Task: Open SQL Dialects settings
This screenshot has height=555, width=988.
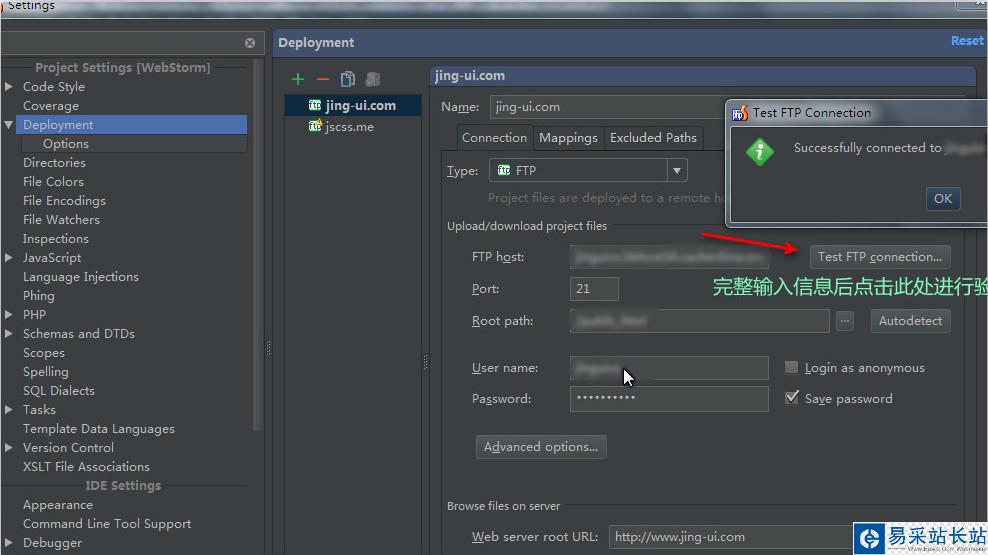Action: (x=59, y=391)
